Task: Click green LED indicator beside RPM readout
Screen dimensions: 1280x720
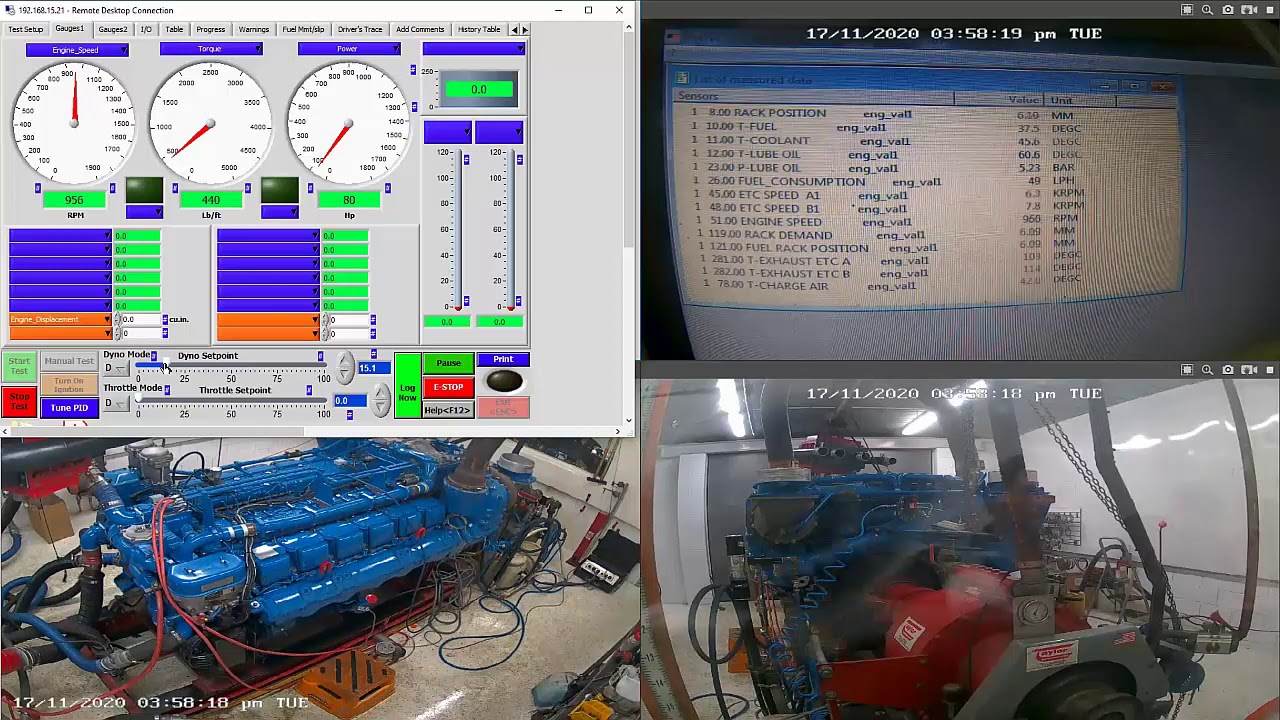Action: (144, 190)
